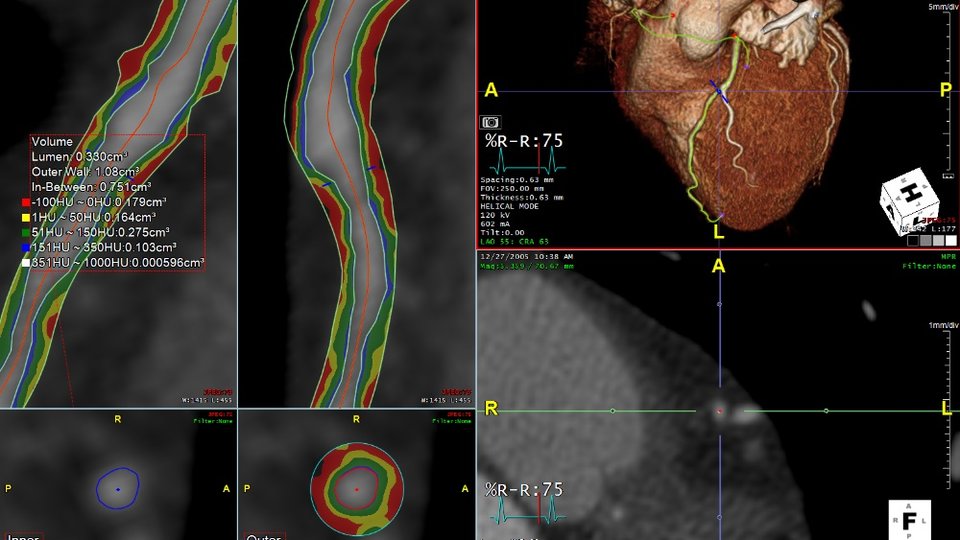Click the H-labeled 3D orientation cube
960x540 pixels.
coord(909,201)
